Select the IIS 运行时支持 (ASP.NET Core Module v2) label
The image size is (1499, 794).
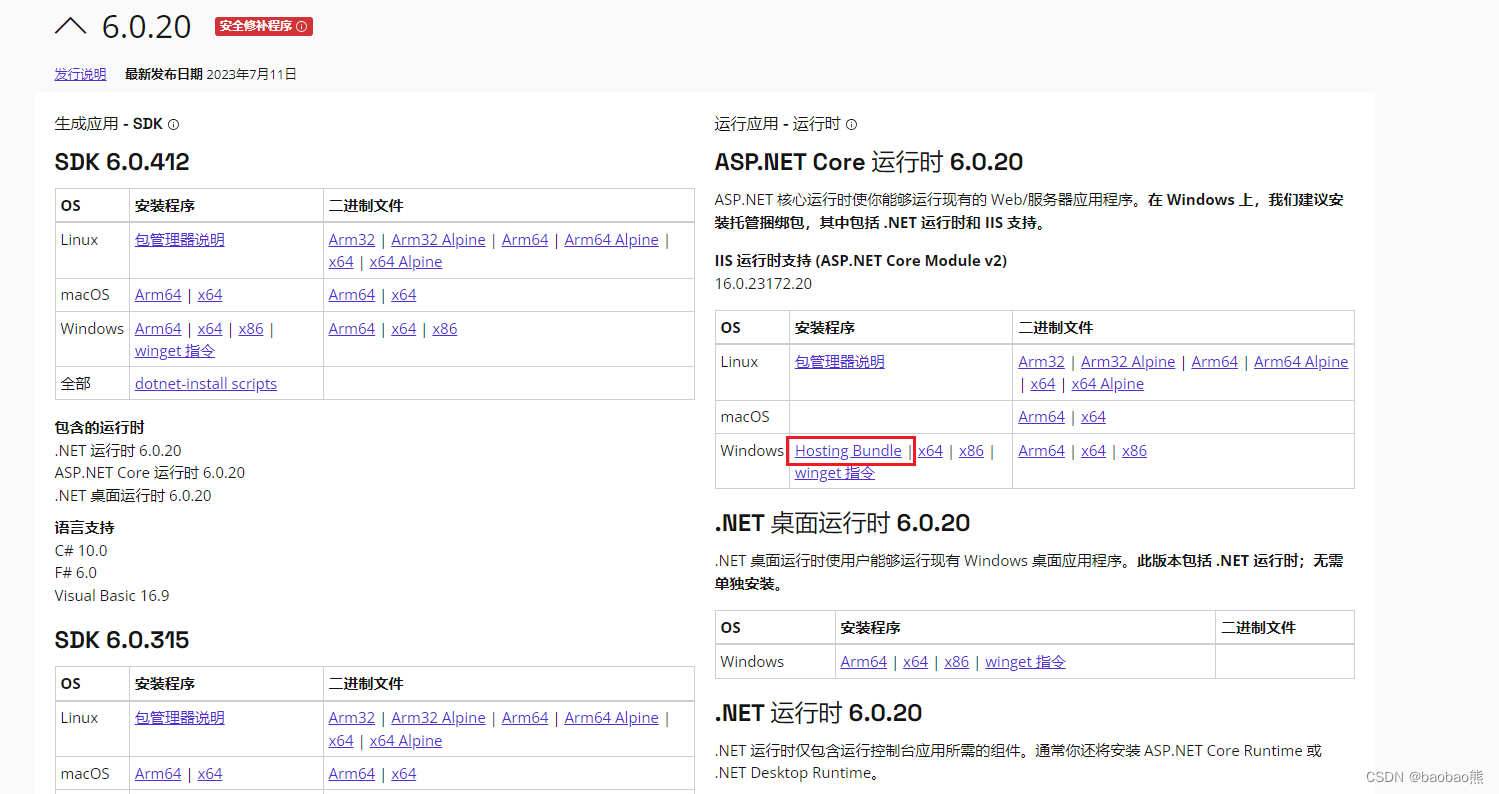[x=861, y=261]
